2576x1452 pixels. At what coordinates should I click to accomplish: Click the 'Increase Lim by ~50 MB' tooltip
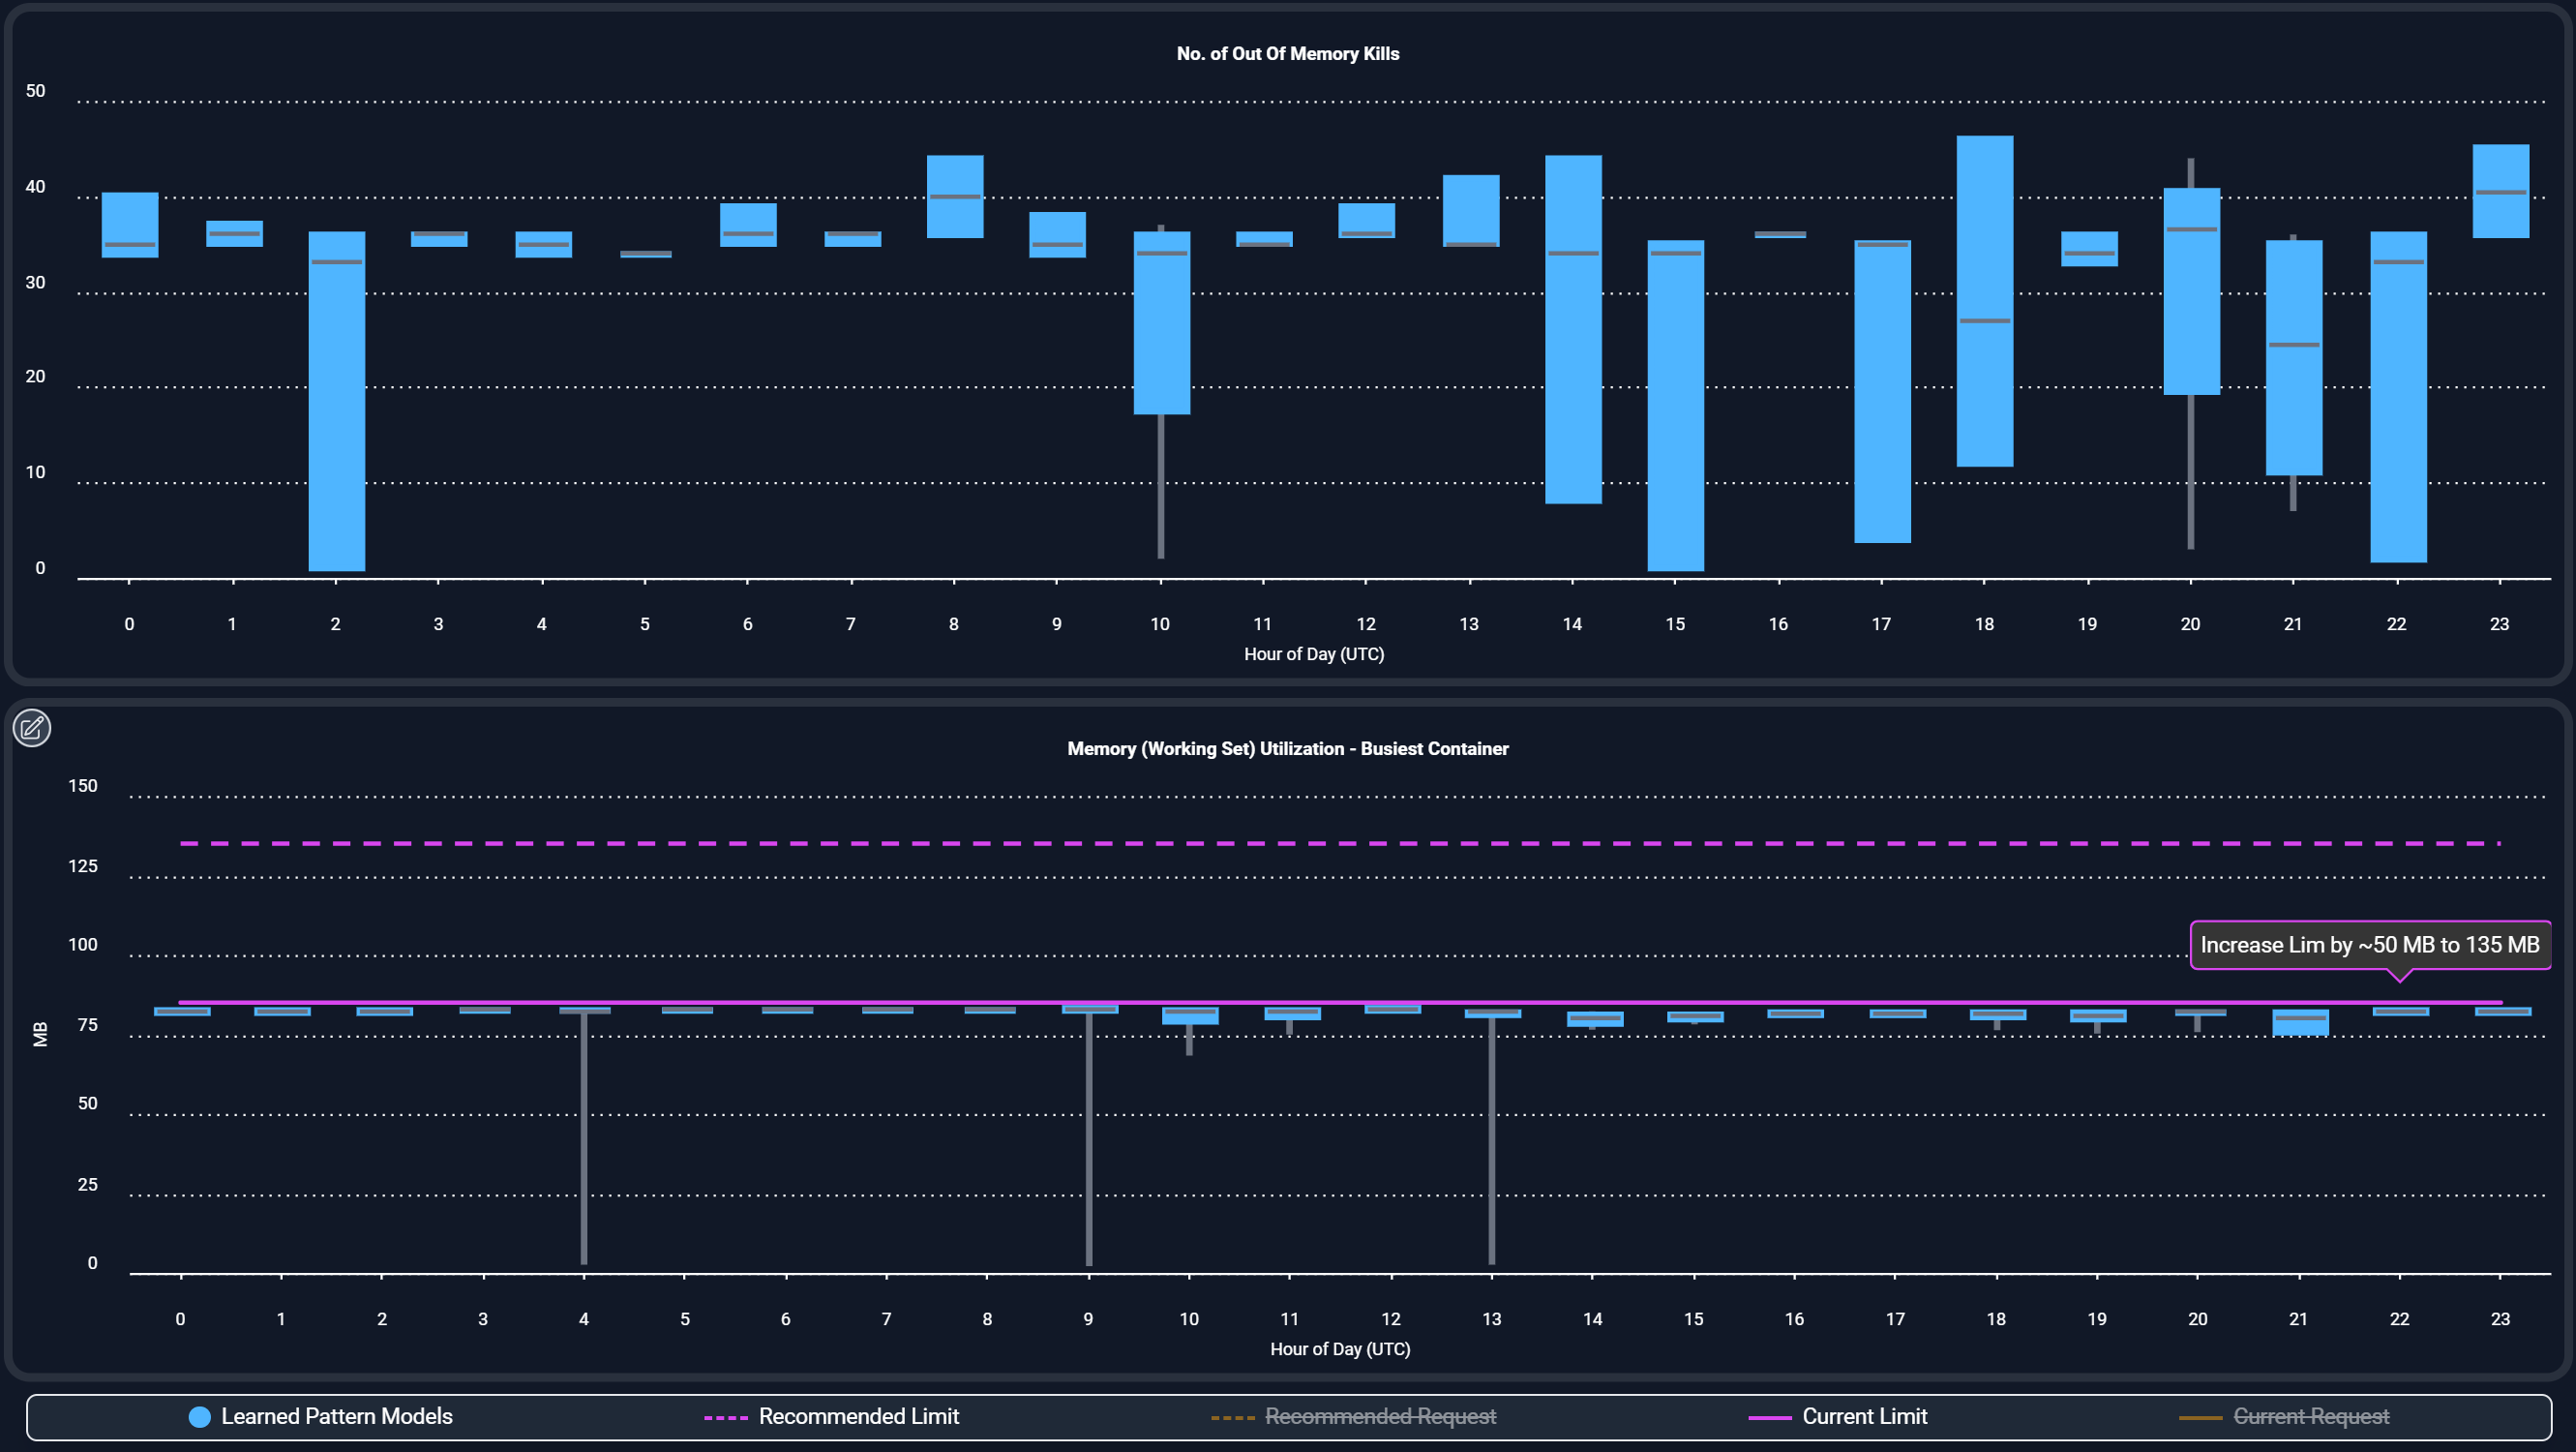pos(2369,945)
